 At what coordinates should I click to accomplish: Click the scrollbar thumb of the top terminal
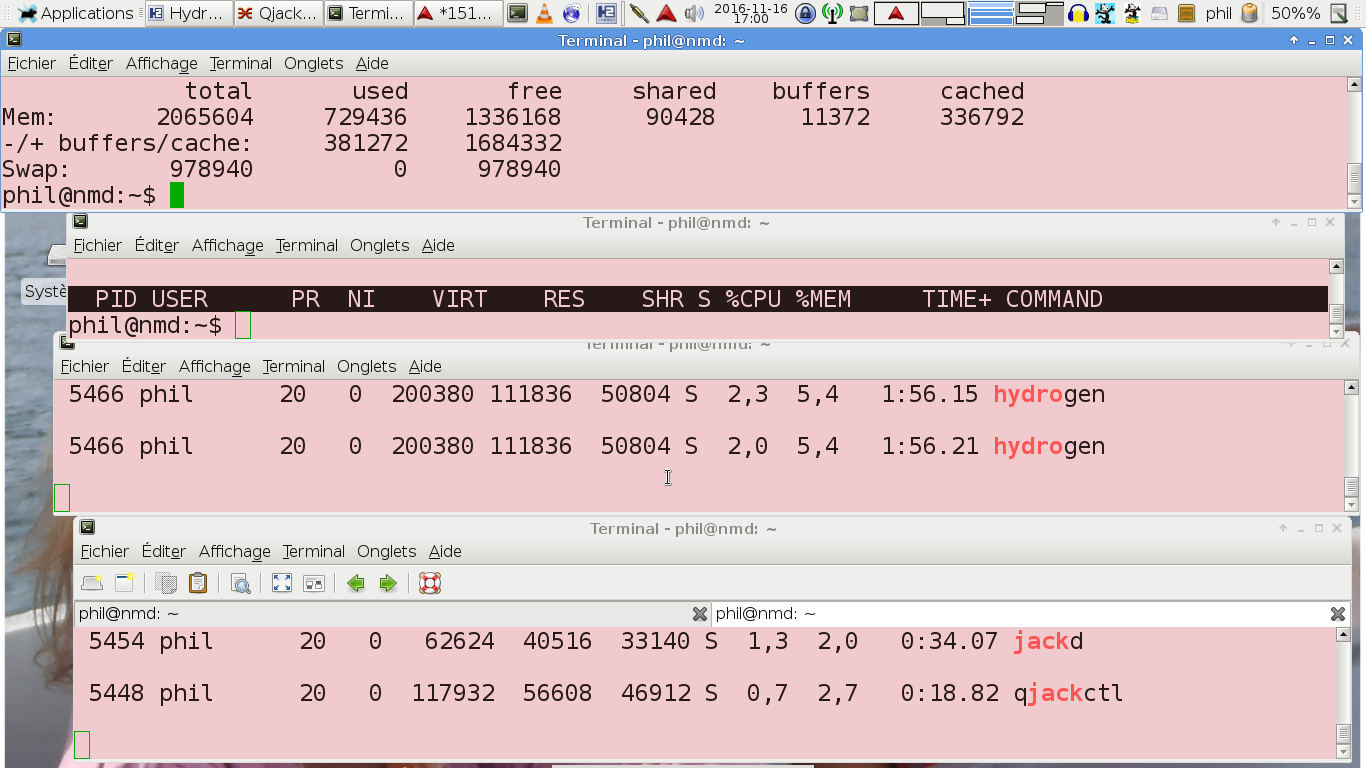tap(1354, 177)
